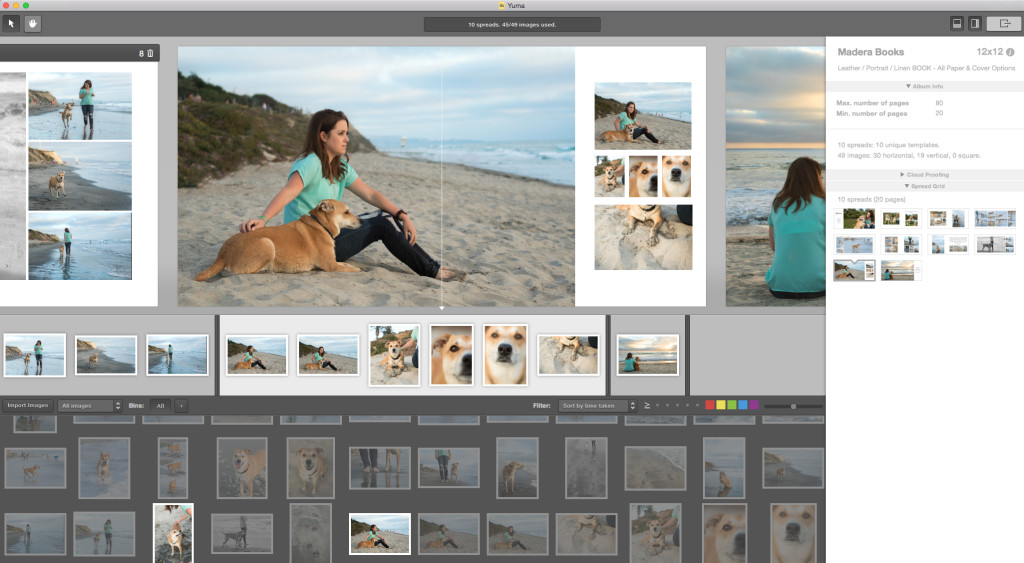Open sixth spread in Spread Grid
Viewport: 1024px width, 563px height.
point(901,244)
